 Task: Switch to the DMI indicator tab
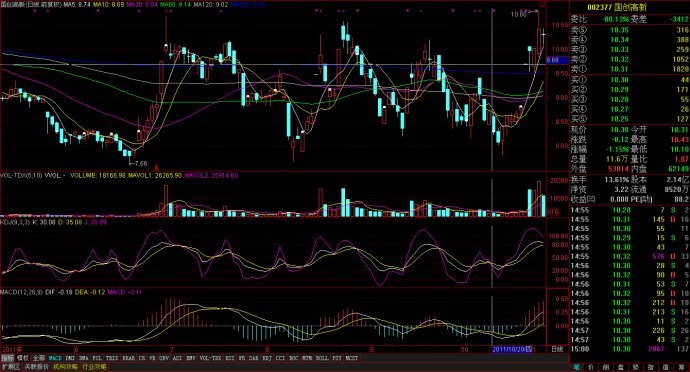coord(70,358)
